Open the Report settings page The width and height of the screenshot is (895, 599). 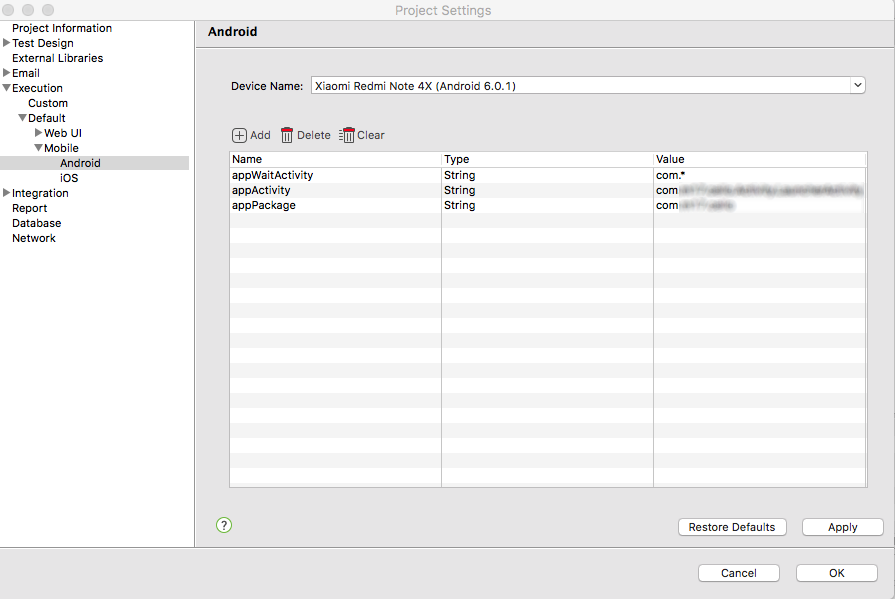click(x=30, y=208)
